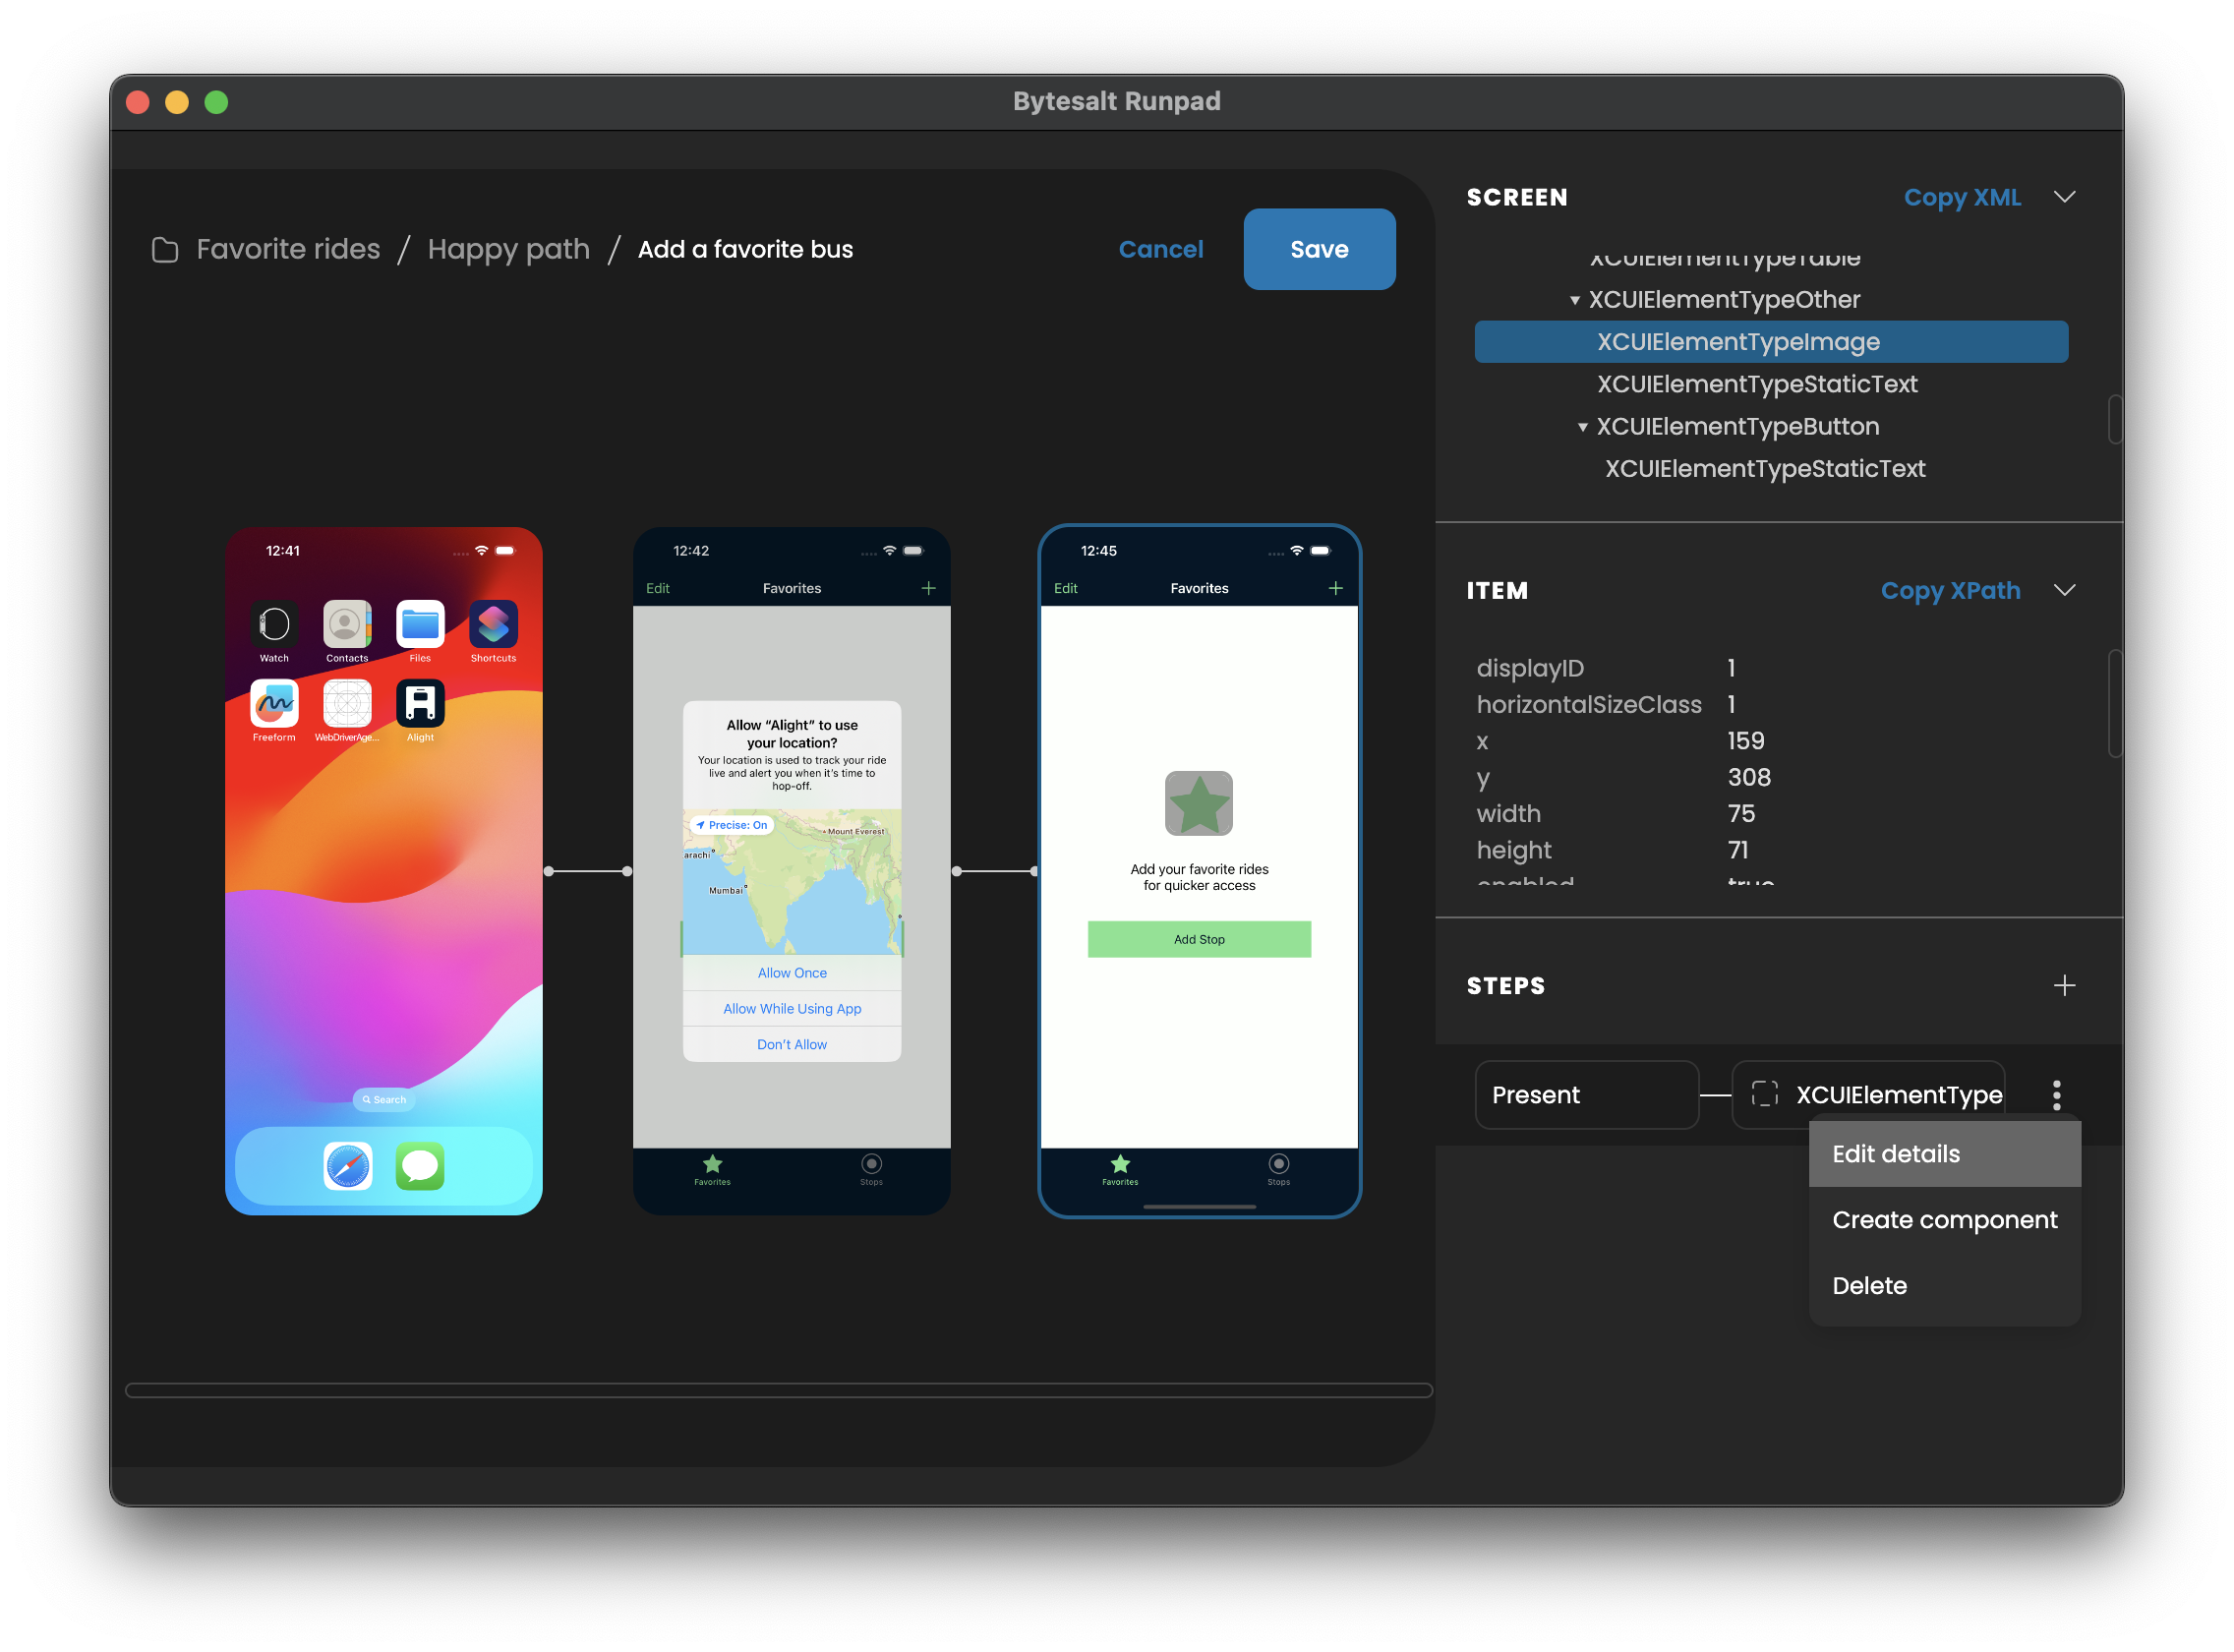The image size is (2234, 1652).
Task: Collapse the XCUIElementTypeButton tree node
Action: pyautogui.click(x=1582, y=427)
